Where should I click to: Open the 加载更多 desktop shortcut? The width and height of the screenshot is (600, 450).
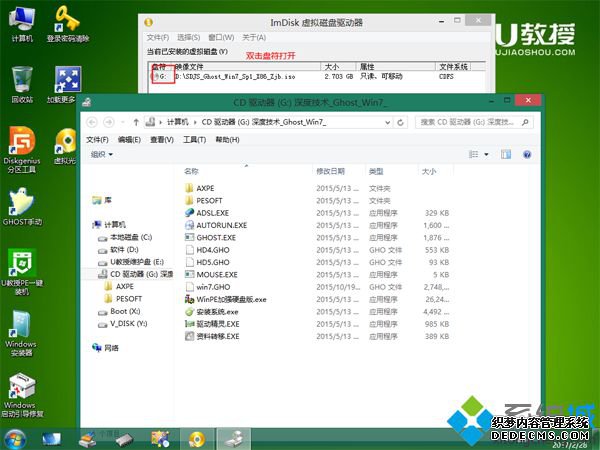(x=65, y=85)
